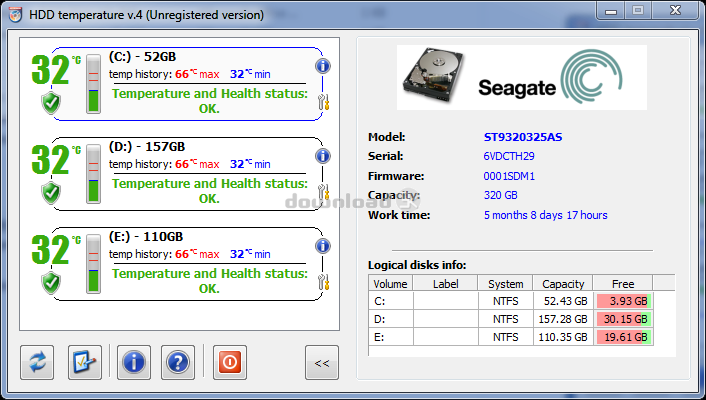Open settings tools for E: drive
The height and width of the screenshot is (400, 706).
(324, 282)
